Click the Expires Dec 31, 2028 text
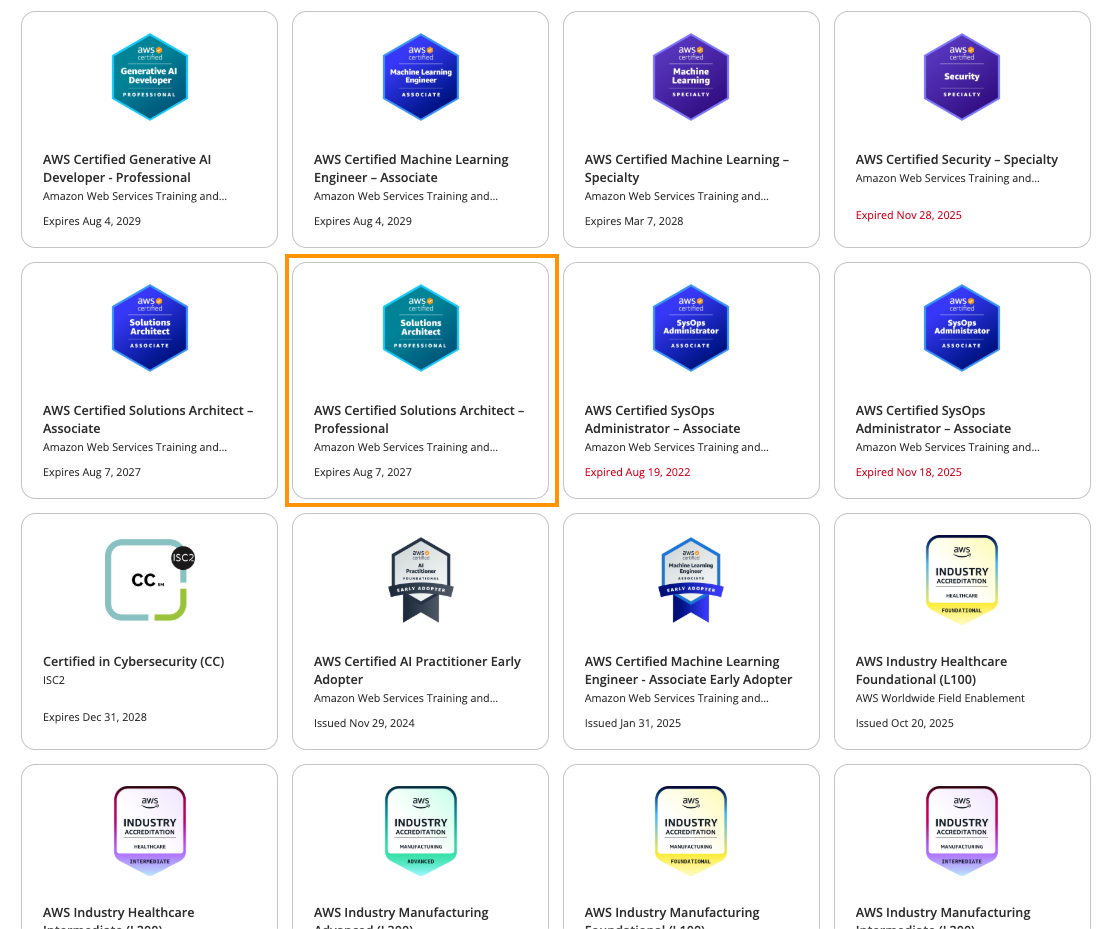 pos(95,717)
